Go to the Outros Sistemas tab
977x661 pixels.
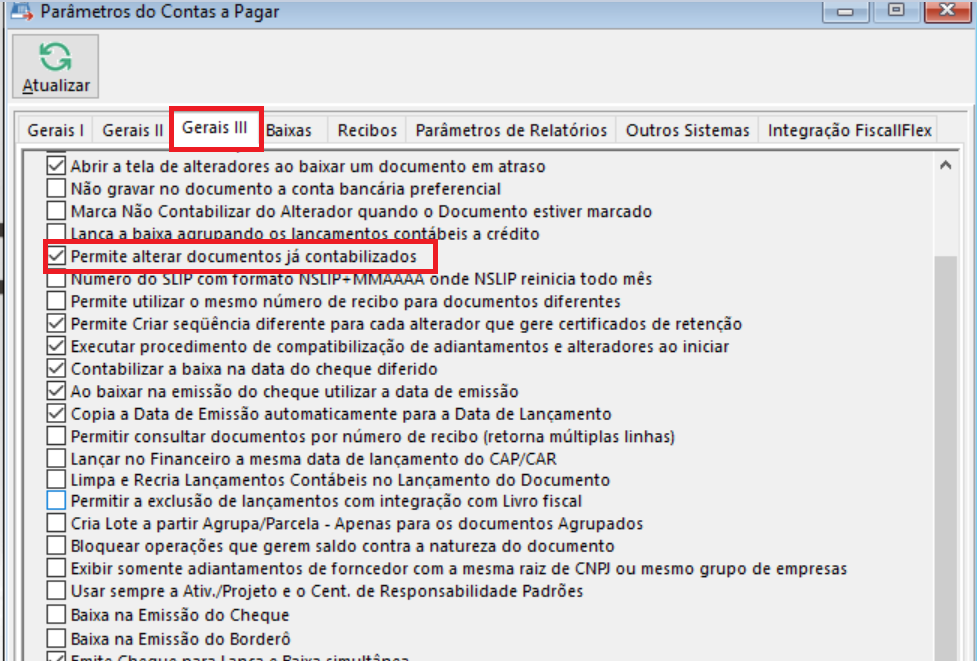pos(687,130)
